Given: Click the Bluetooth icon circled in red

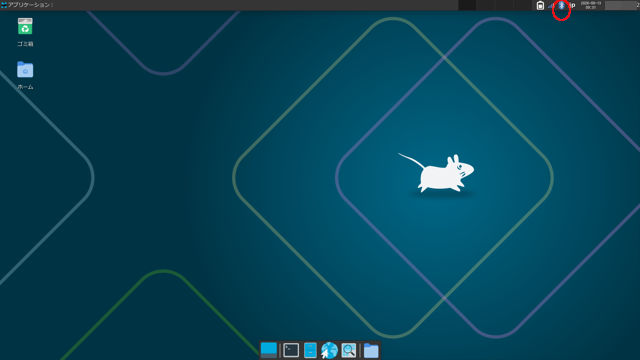Looking at the screenshot, I should 561,5.
